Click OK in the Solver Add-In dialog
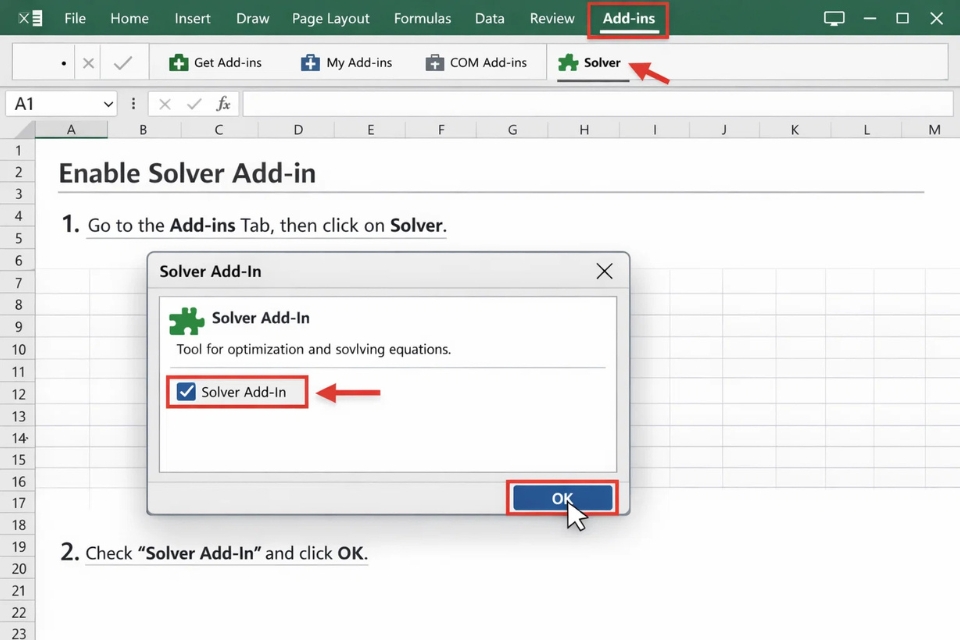 562,497
